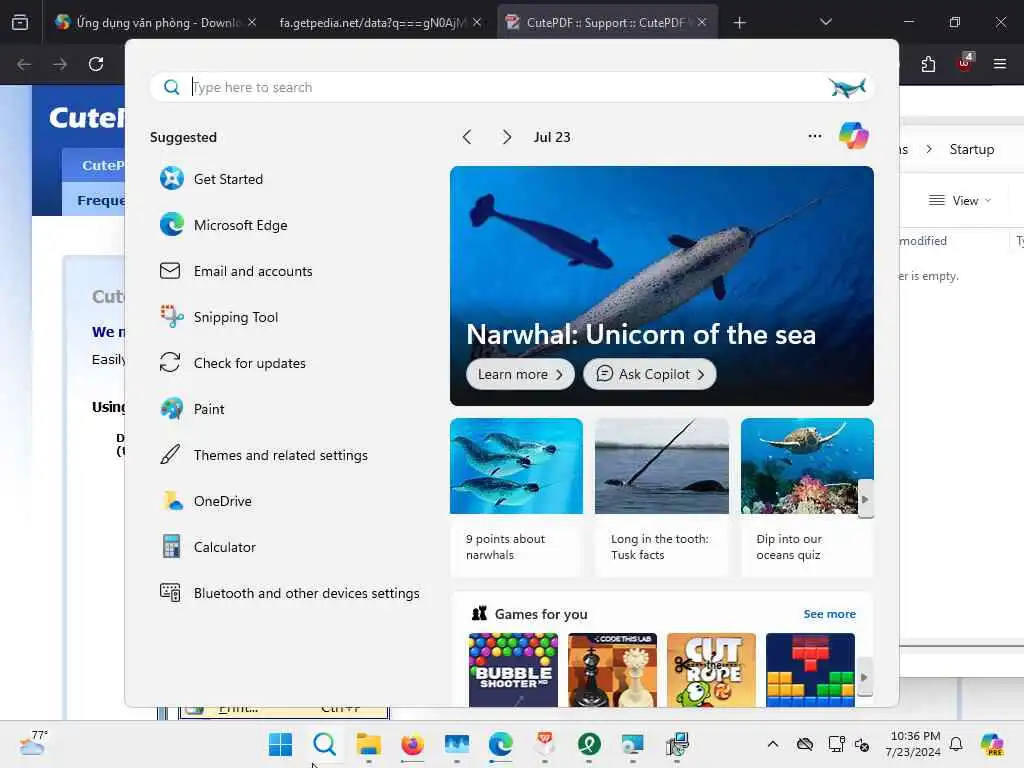
Task: Close the CutePDF Support tab
Action: pyautogui.click(x=701, y=22)
